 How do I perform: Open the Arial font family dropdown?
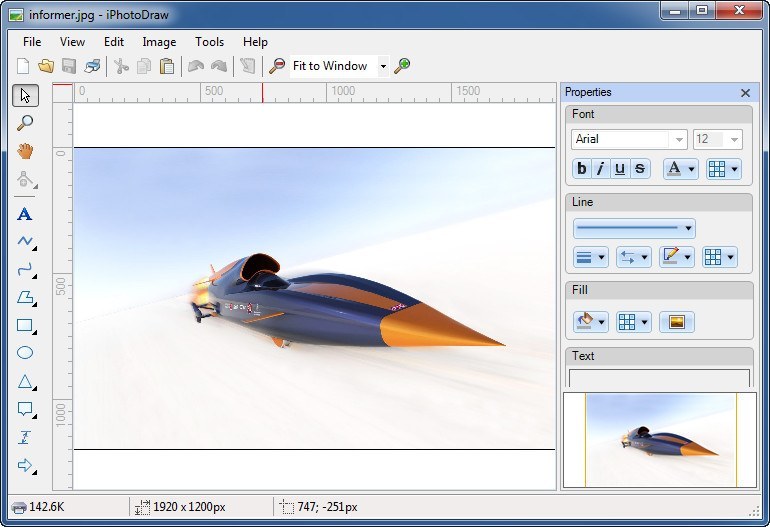click(x=679, y=139)
